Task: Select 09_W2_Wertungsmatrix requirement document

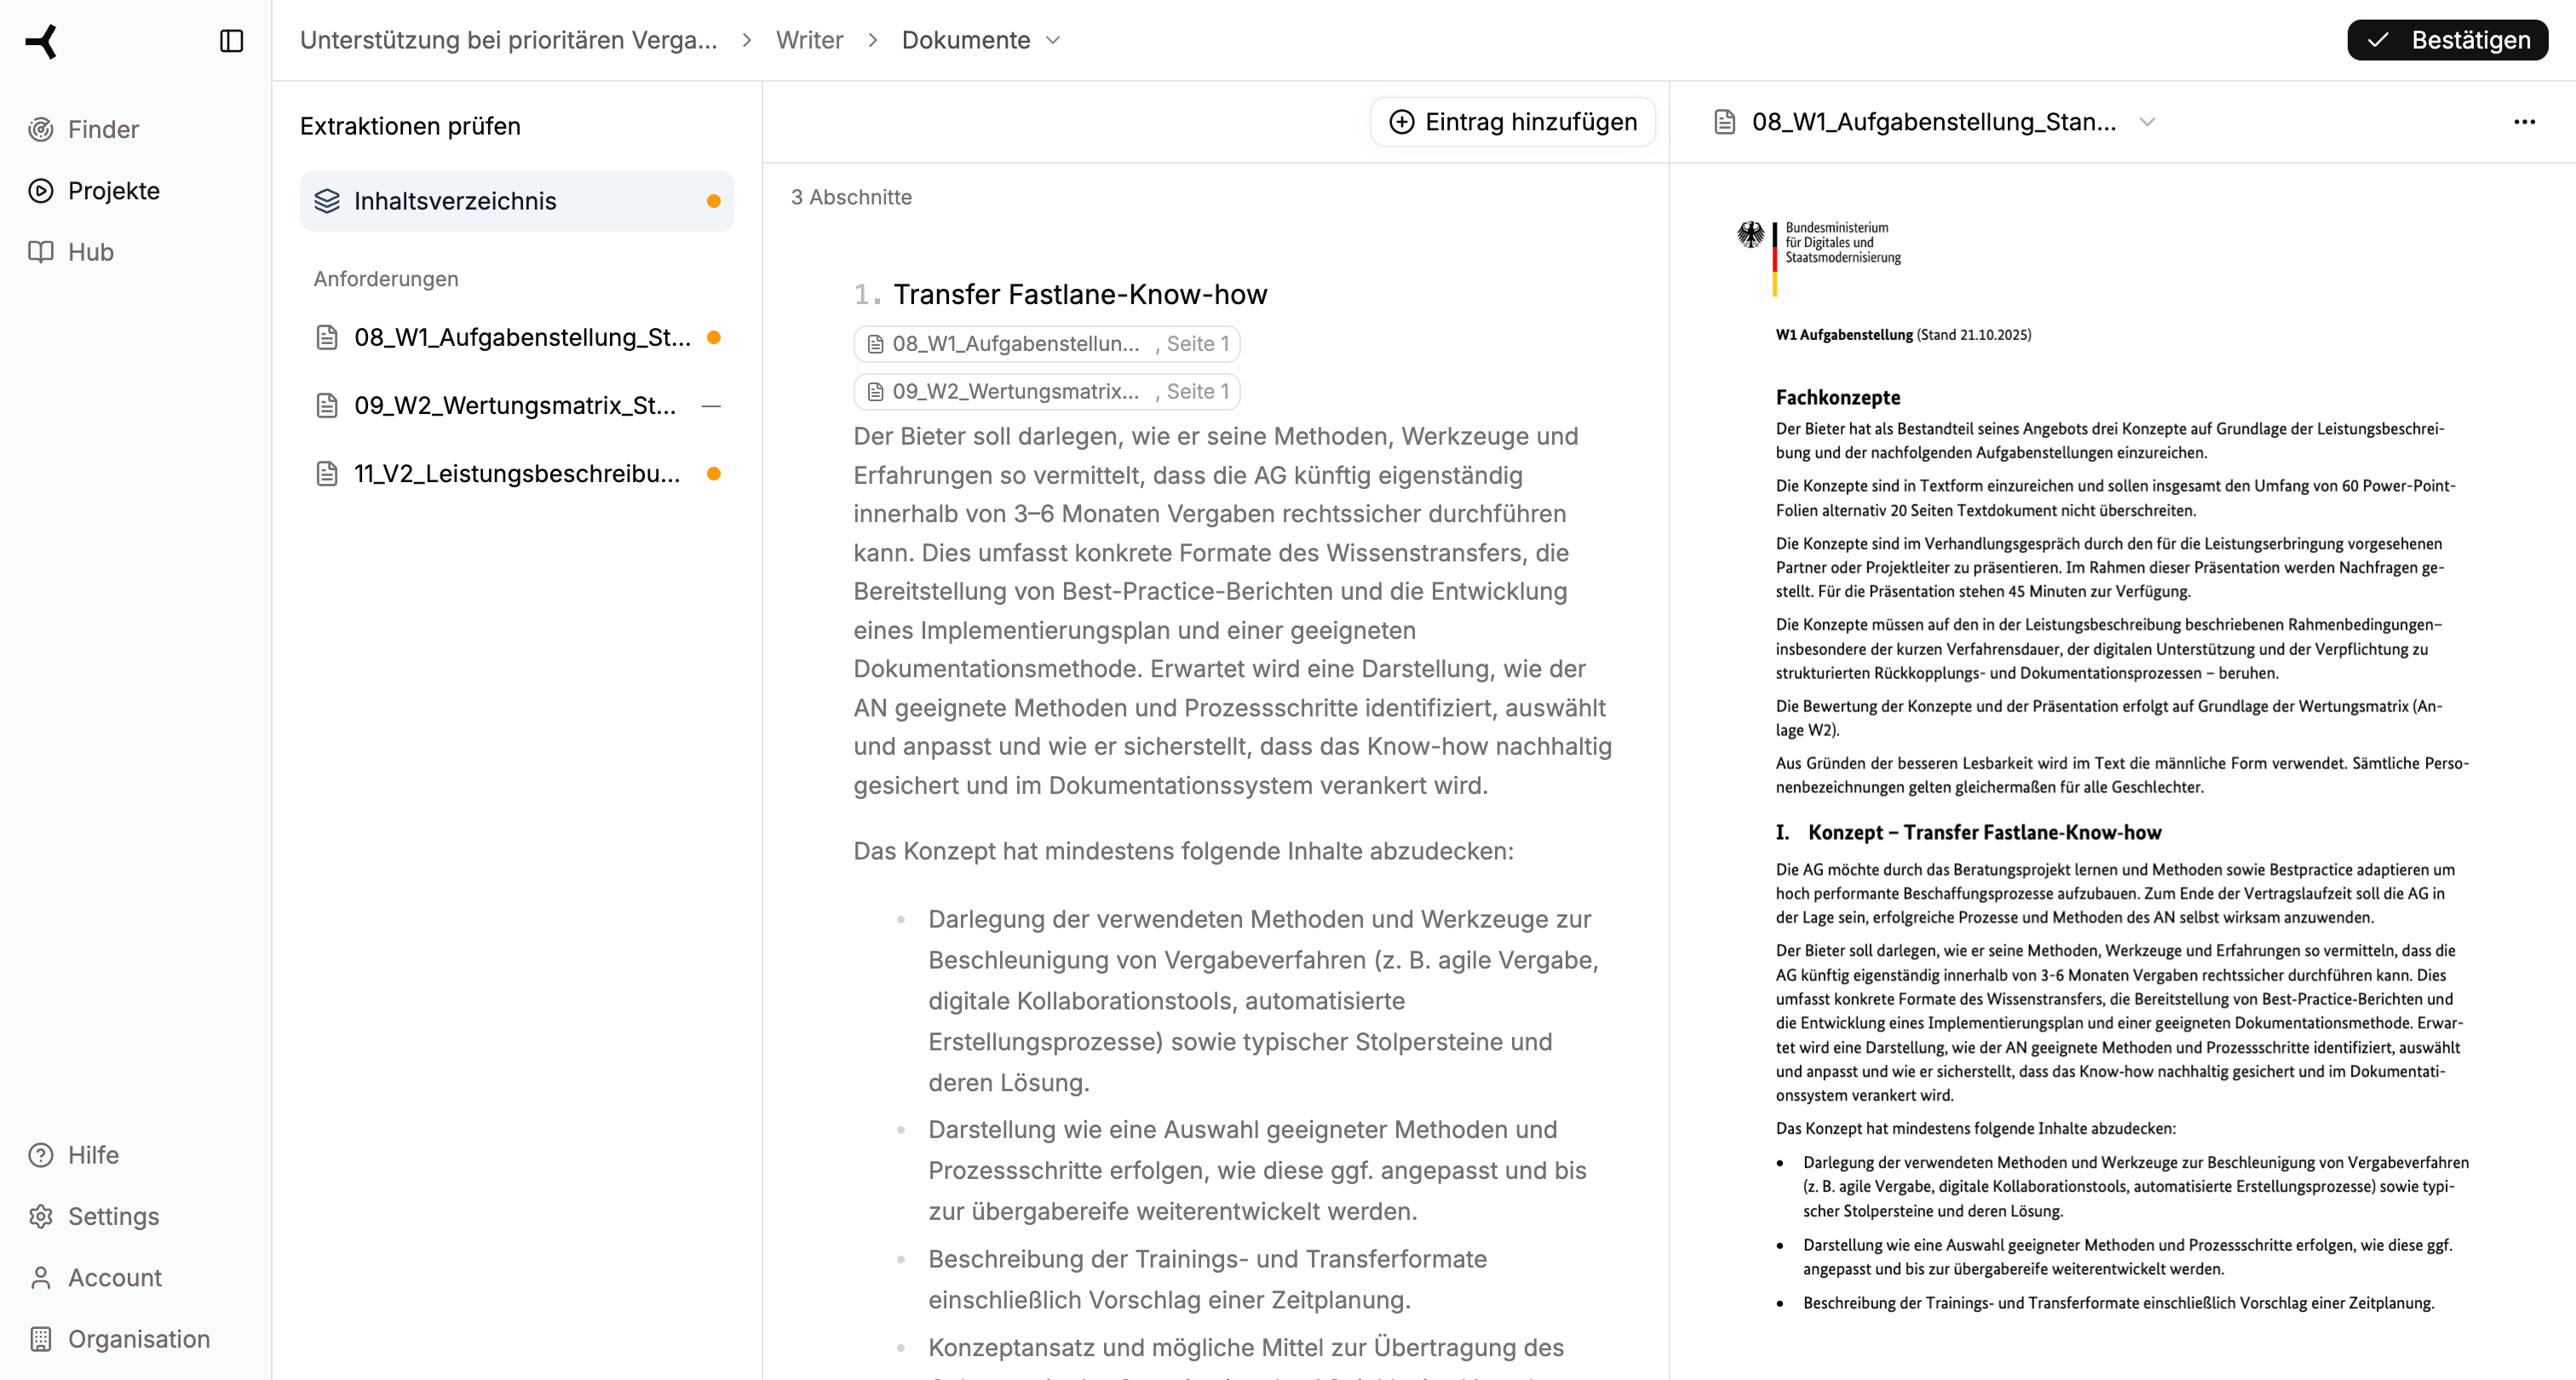Action: click(x=514, y=405)
